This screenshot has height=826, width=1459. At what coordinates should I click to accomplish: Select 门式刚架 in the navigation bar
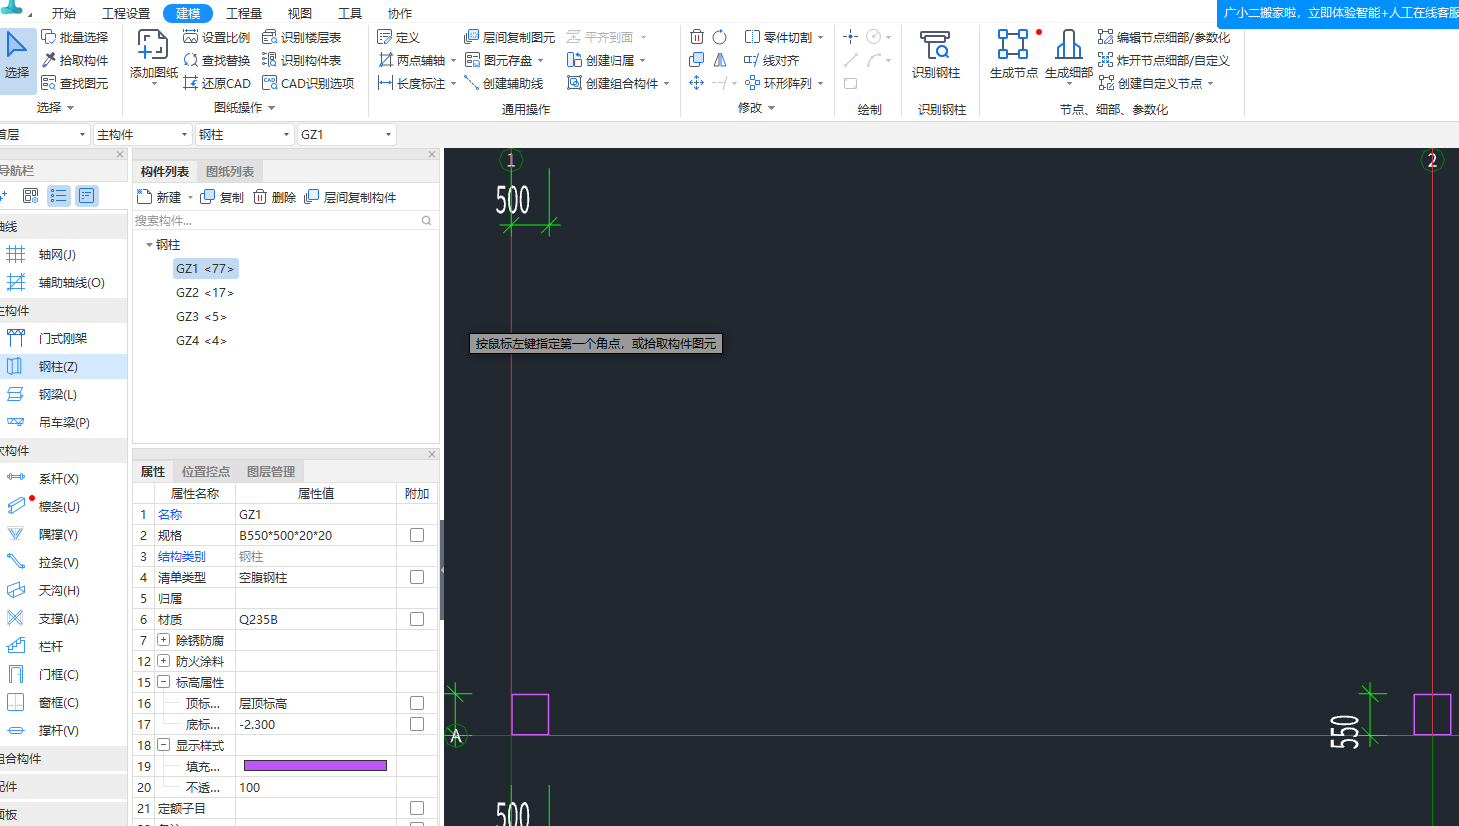[62, 339]
